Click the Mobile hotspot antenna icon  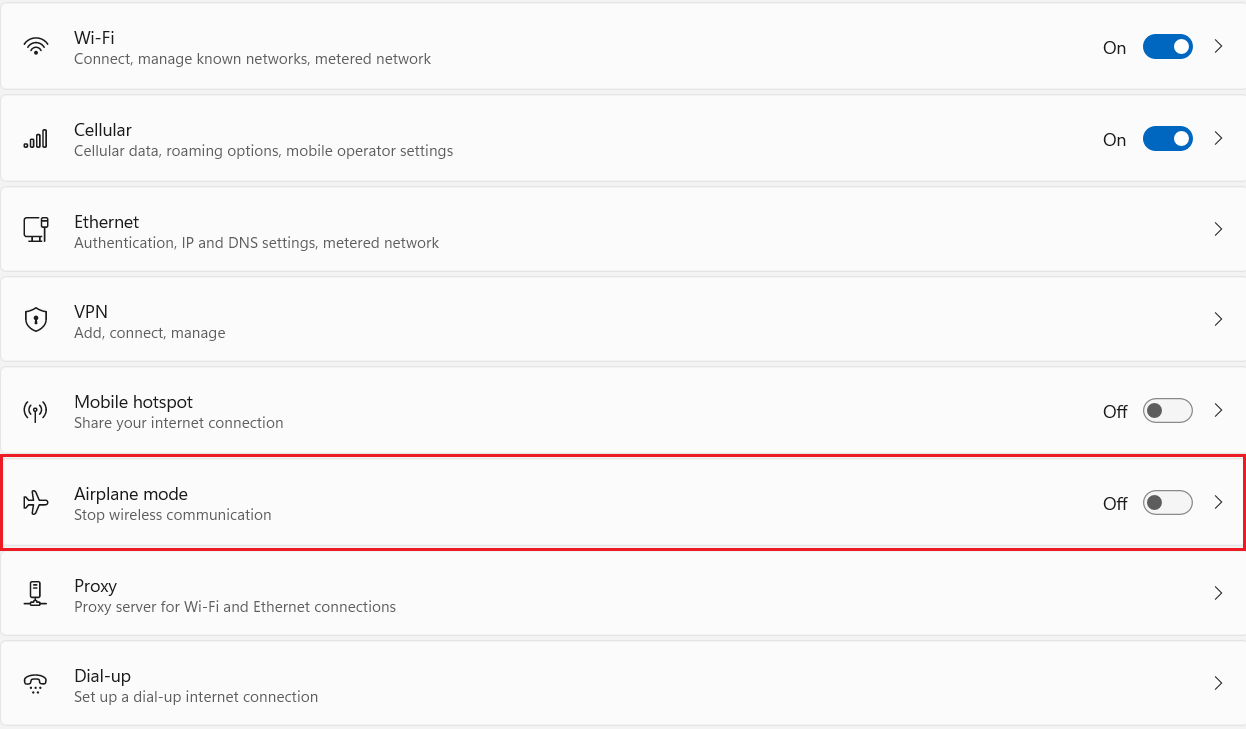(36, 411)
